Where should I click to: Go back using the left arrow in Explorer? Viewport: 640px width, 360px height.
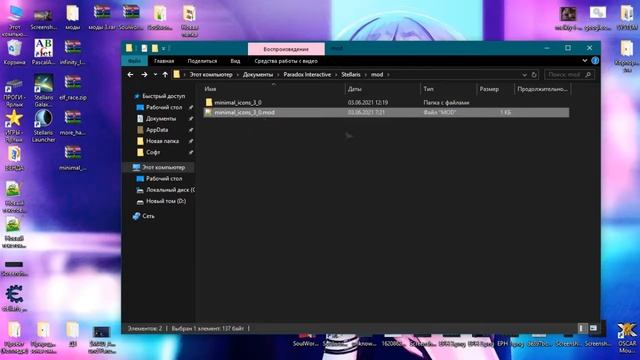click(130, 75)
